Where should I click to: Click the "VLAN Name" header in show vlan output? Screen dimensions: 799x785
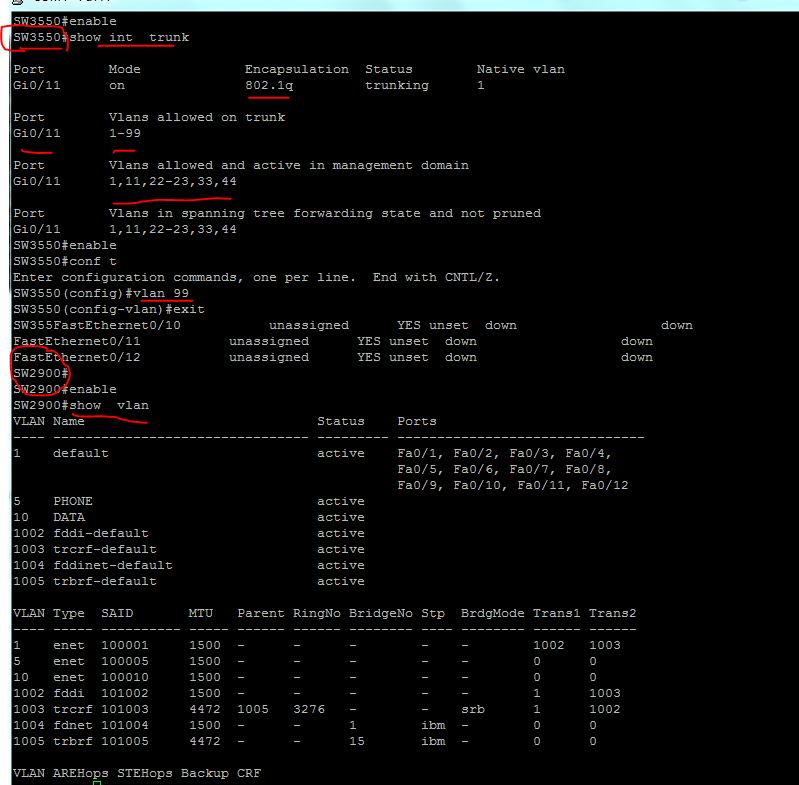pos(49,421)
